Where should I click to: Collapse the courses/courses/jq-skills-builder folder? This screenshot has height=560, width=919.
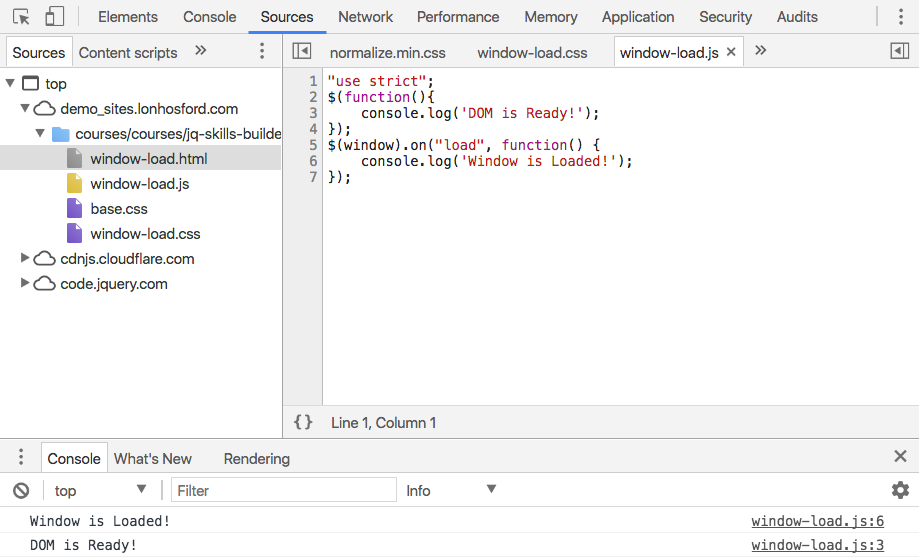(x=40, y=133)
